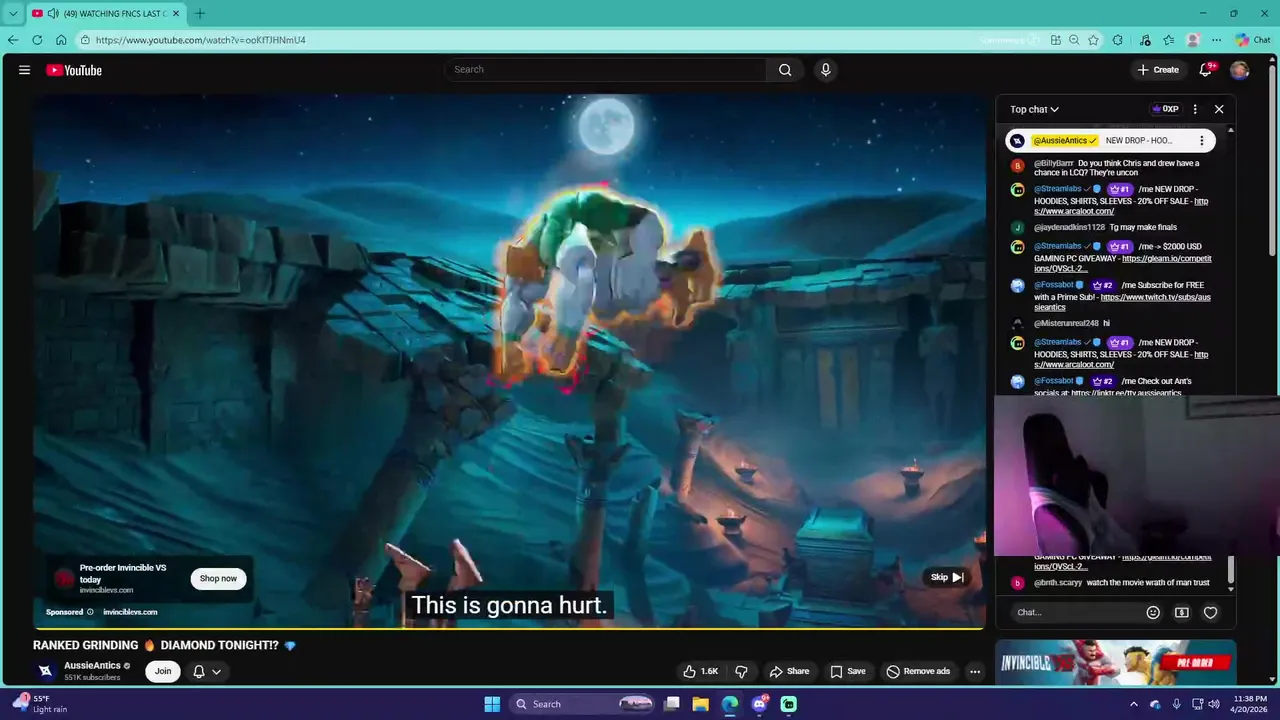1280x720 pixels.
Task: Click the browser address bar URL
Action: pyautogui.click(x=200, y=40)
